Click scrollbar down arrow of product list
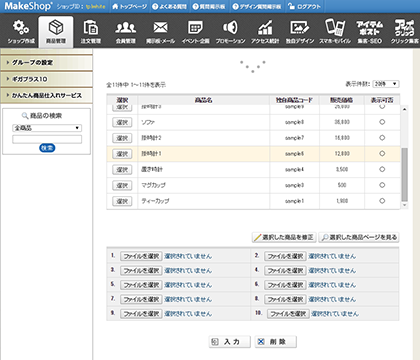420x360 pixels. 404,205
